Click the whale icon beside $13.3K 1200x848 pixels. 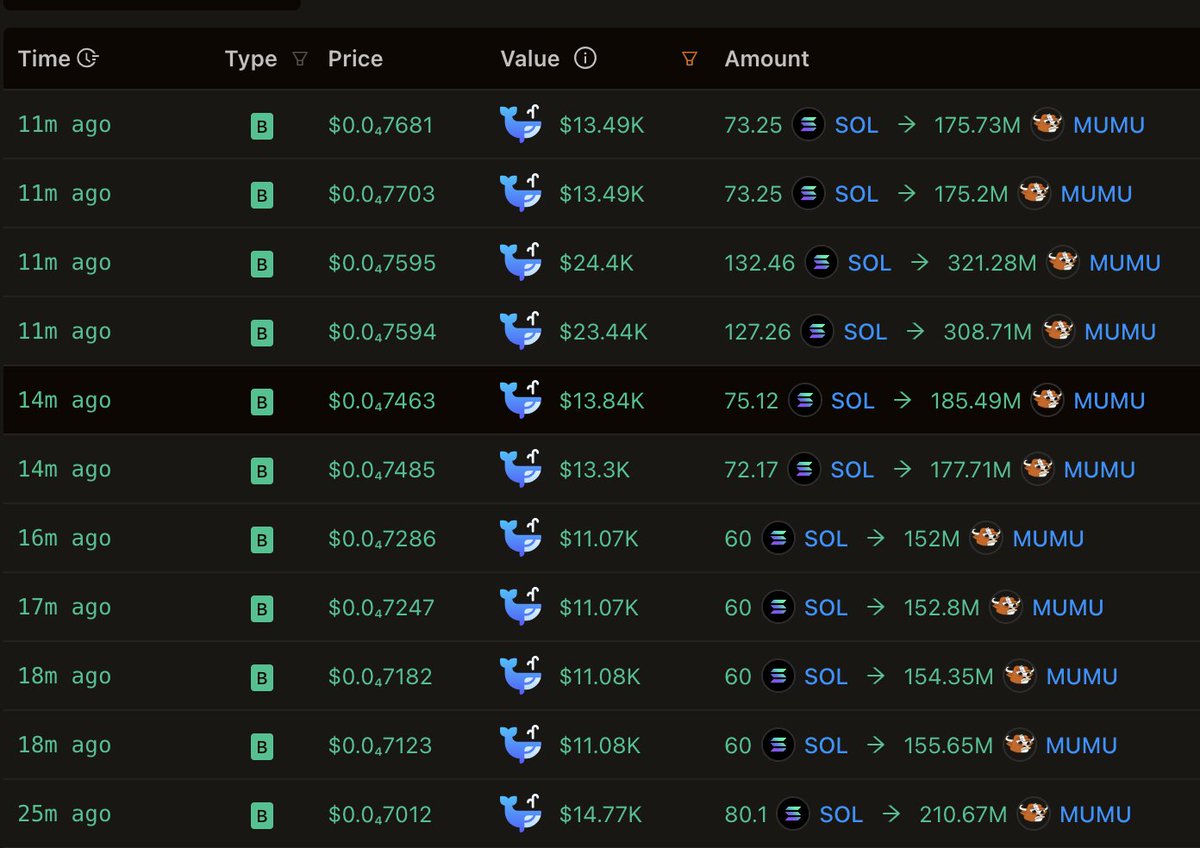pyautogui.click(x=520, y=469)
